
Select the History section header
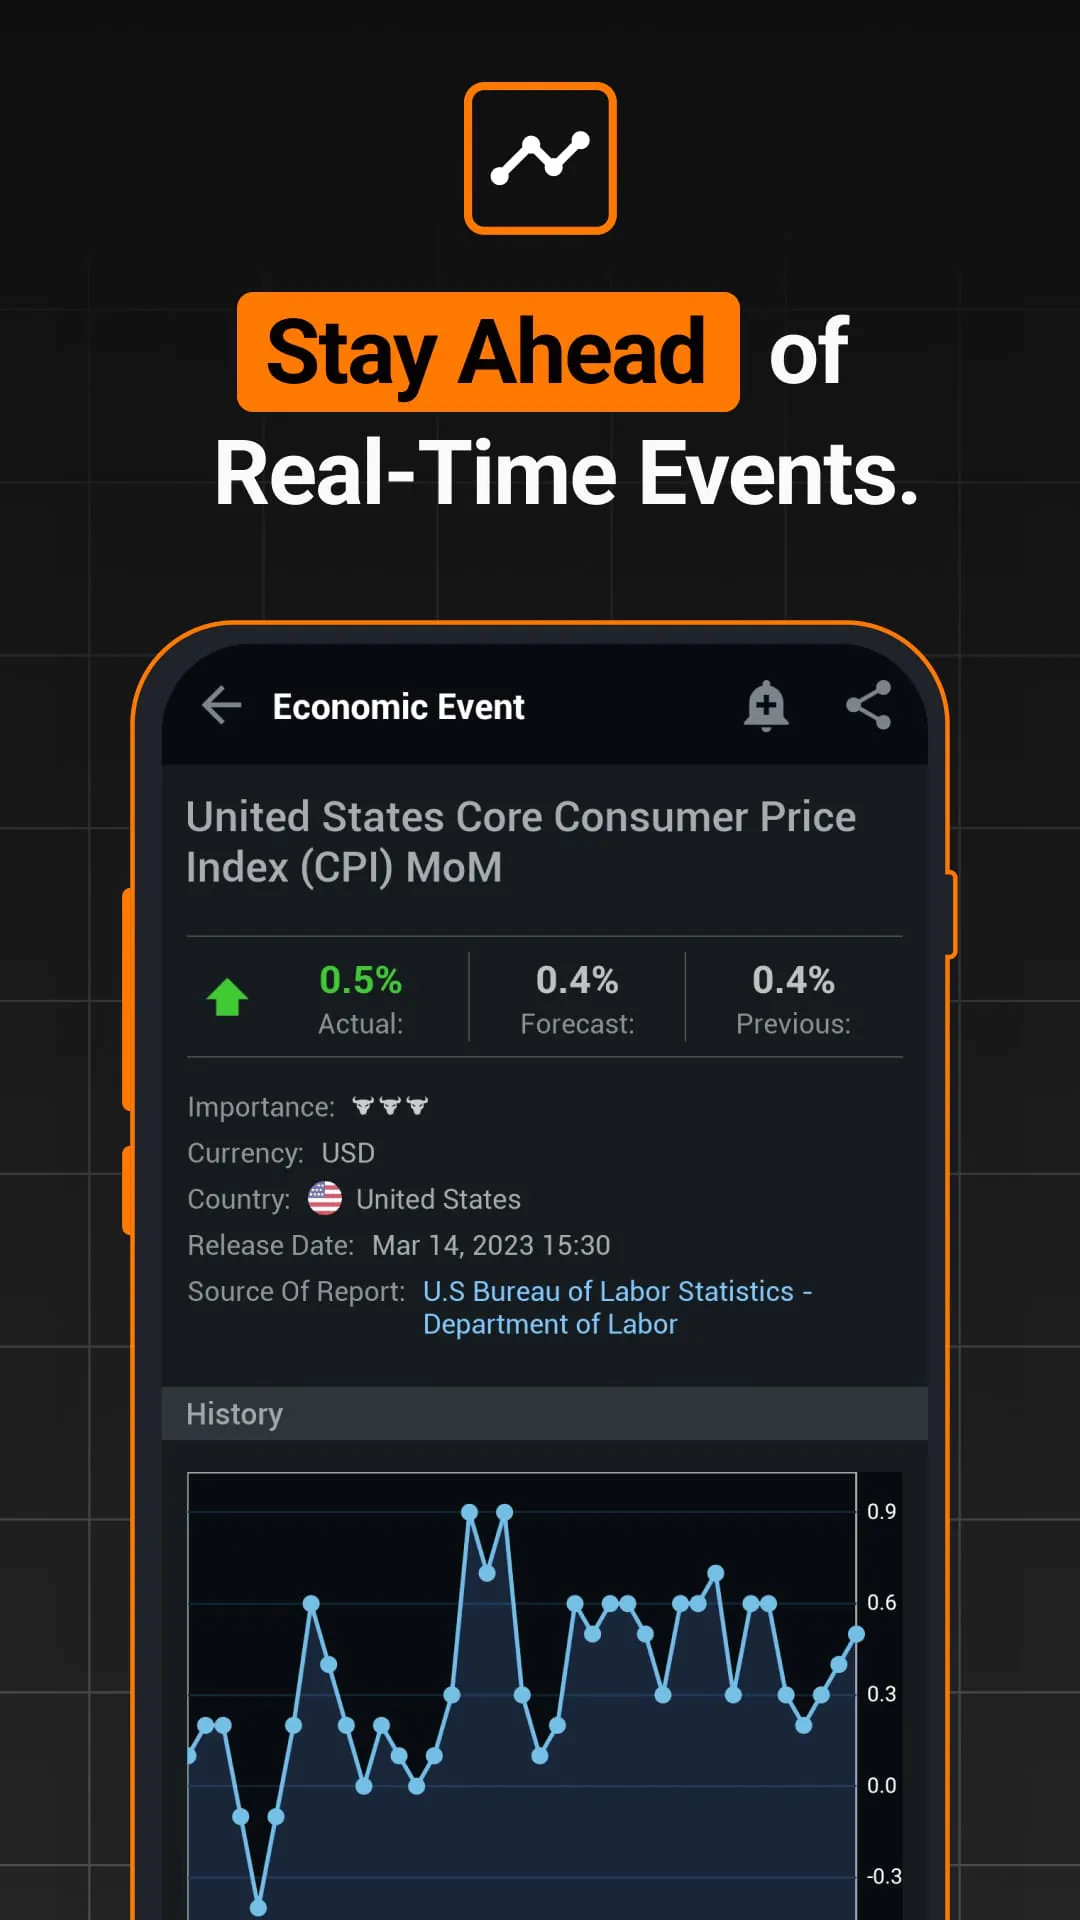coord(233,1414)
